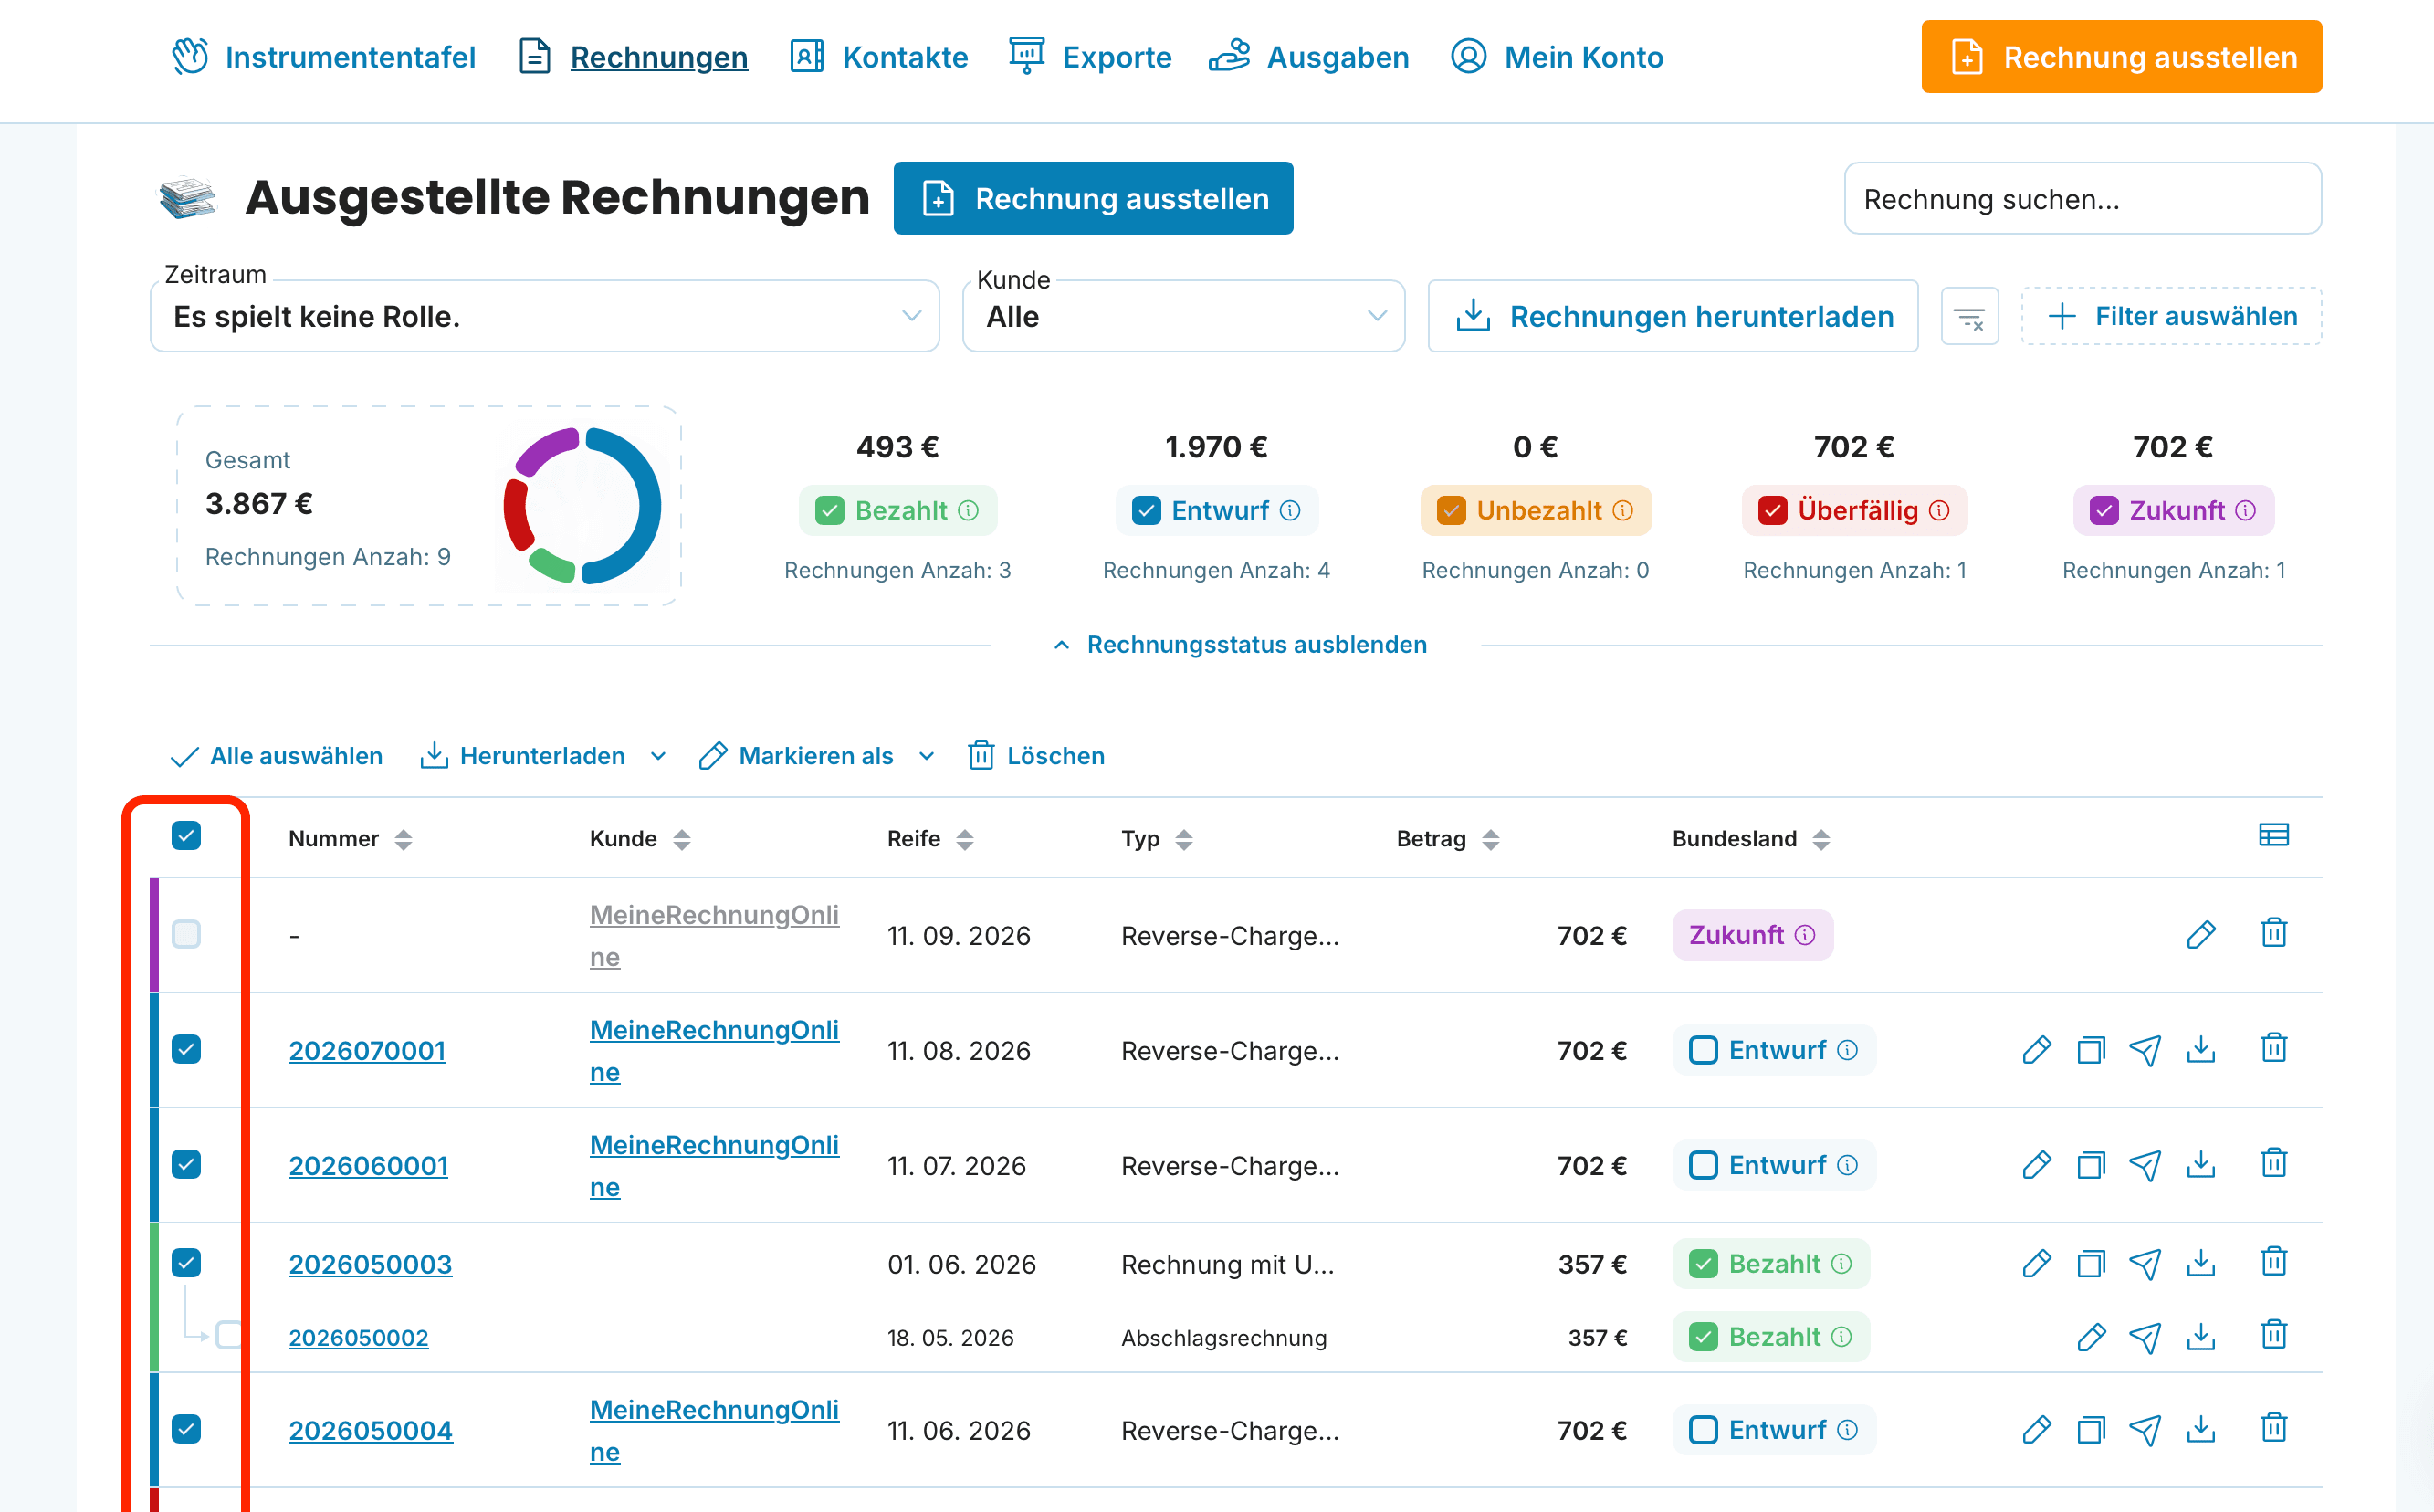Collapse status via Rechnungsstatus ausblenden

click(x=1241, y=645)
